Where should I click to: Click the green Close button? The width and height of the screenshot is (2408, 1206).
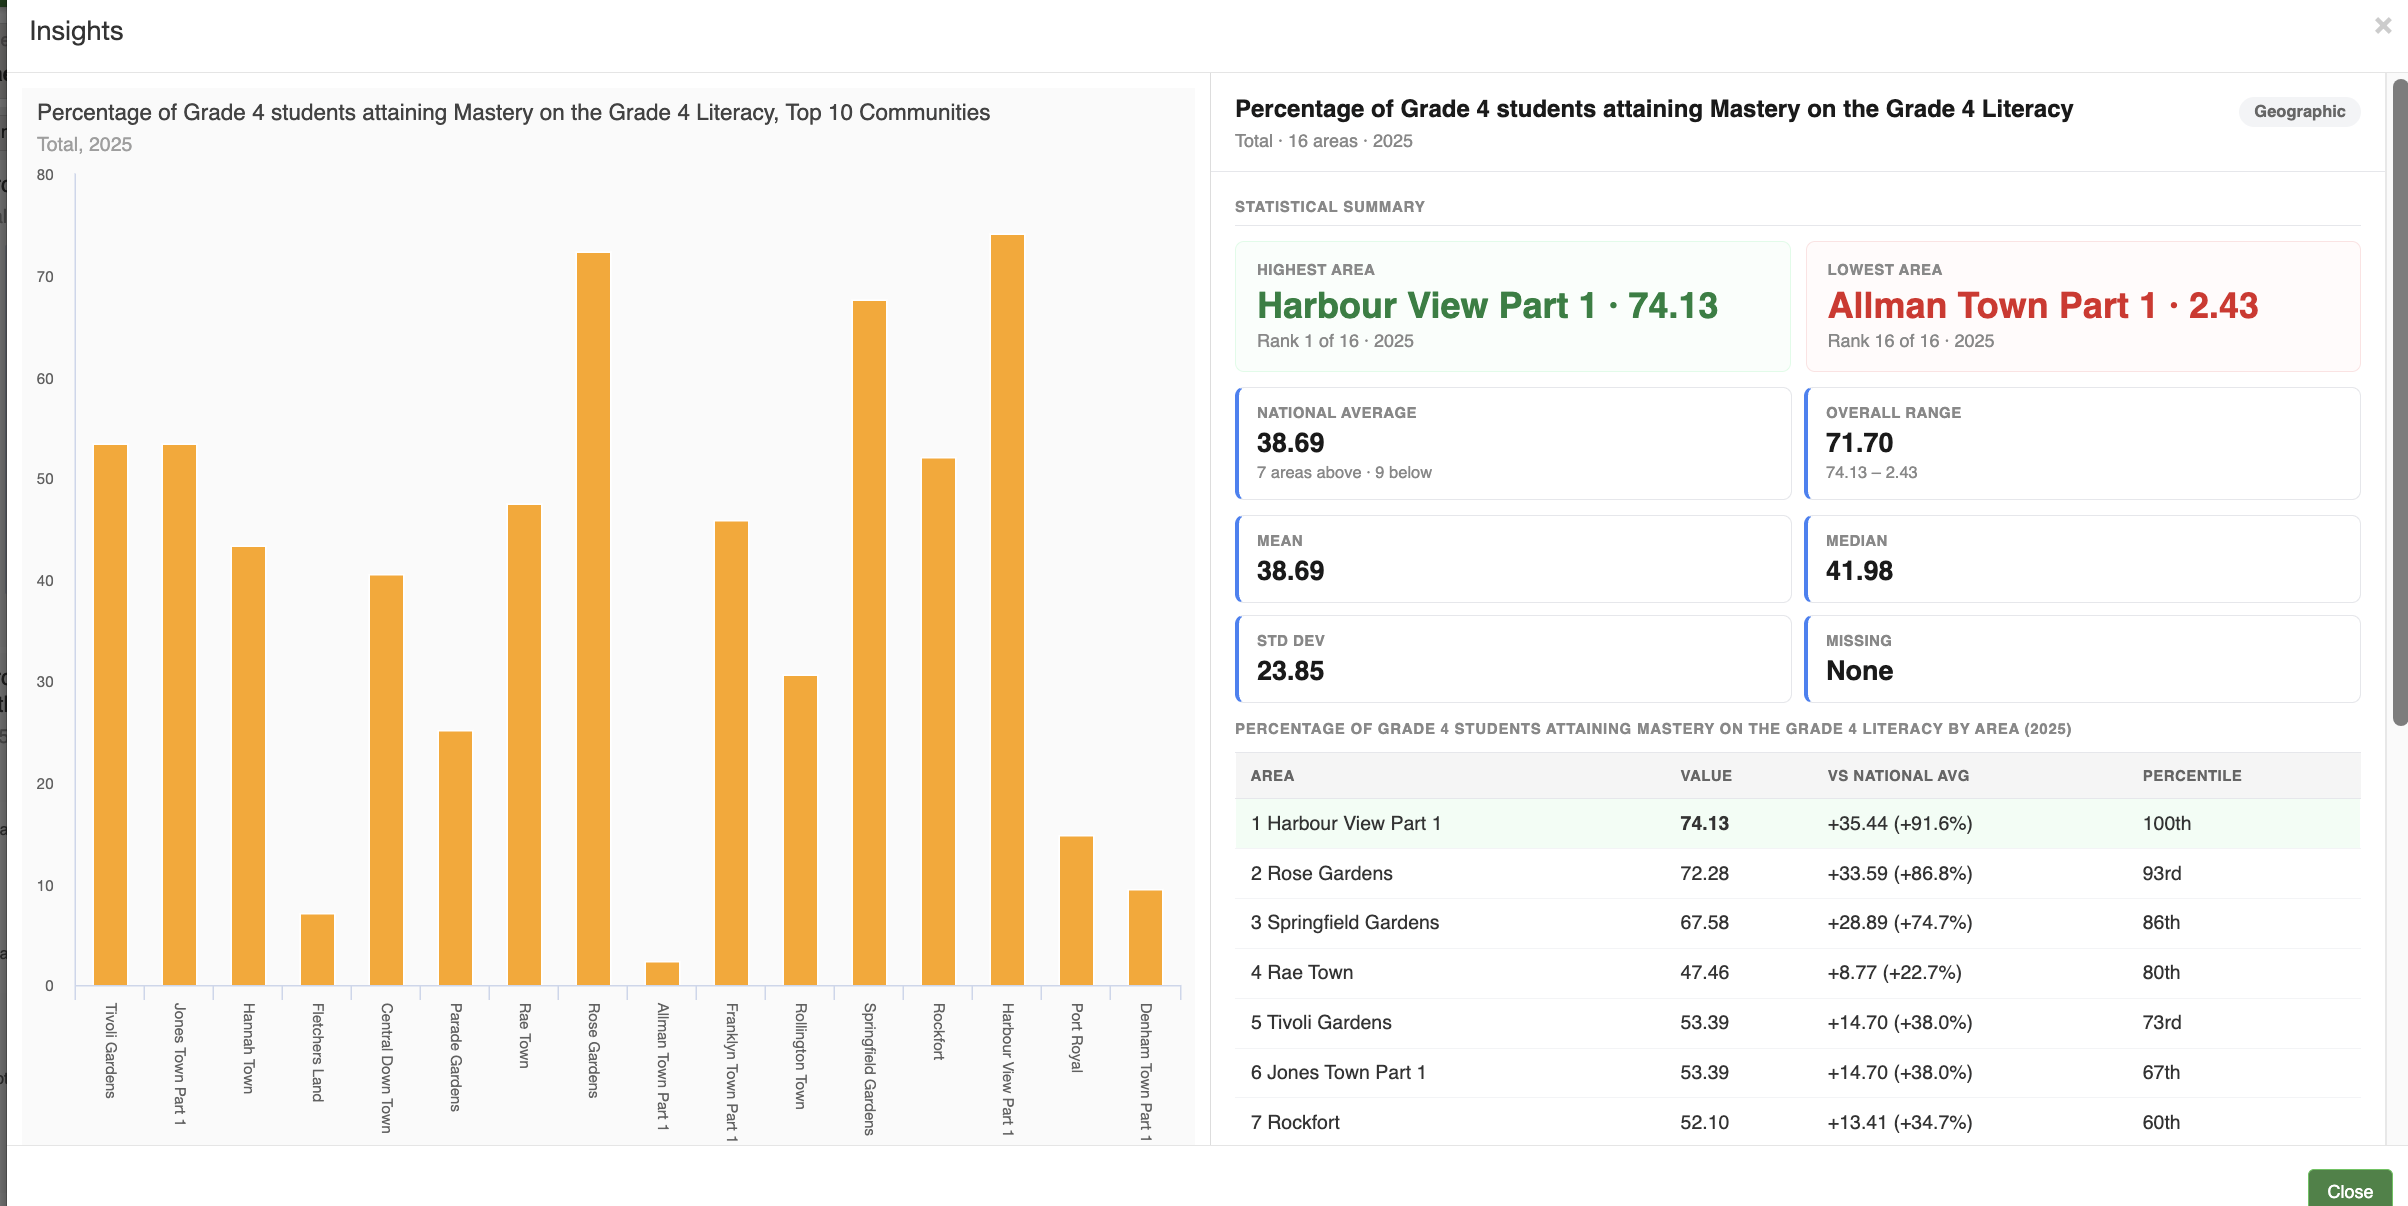[2349, 1190]
